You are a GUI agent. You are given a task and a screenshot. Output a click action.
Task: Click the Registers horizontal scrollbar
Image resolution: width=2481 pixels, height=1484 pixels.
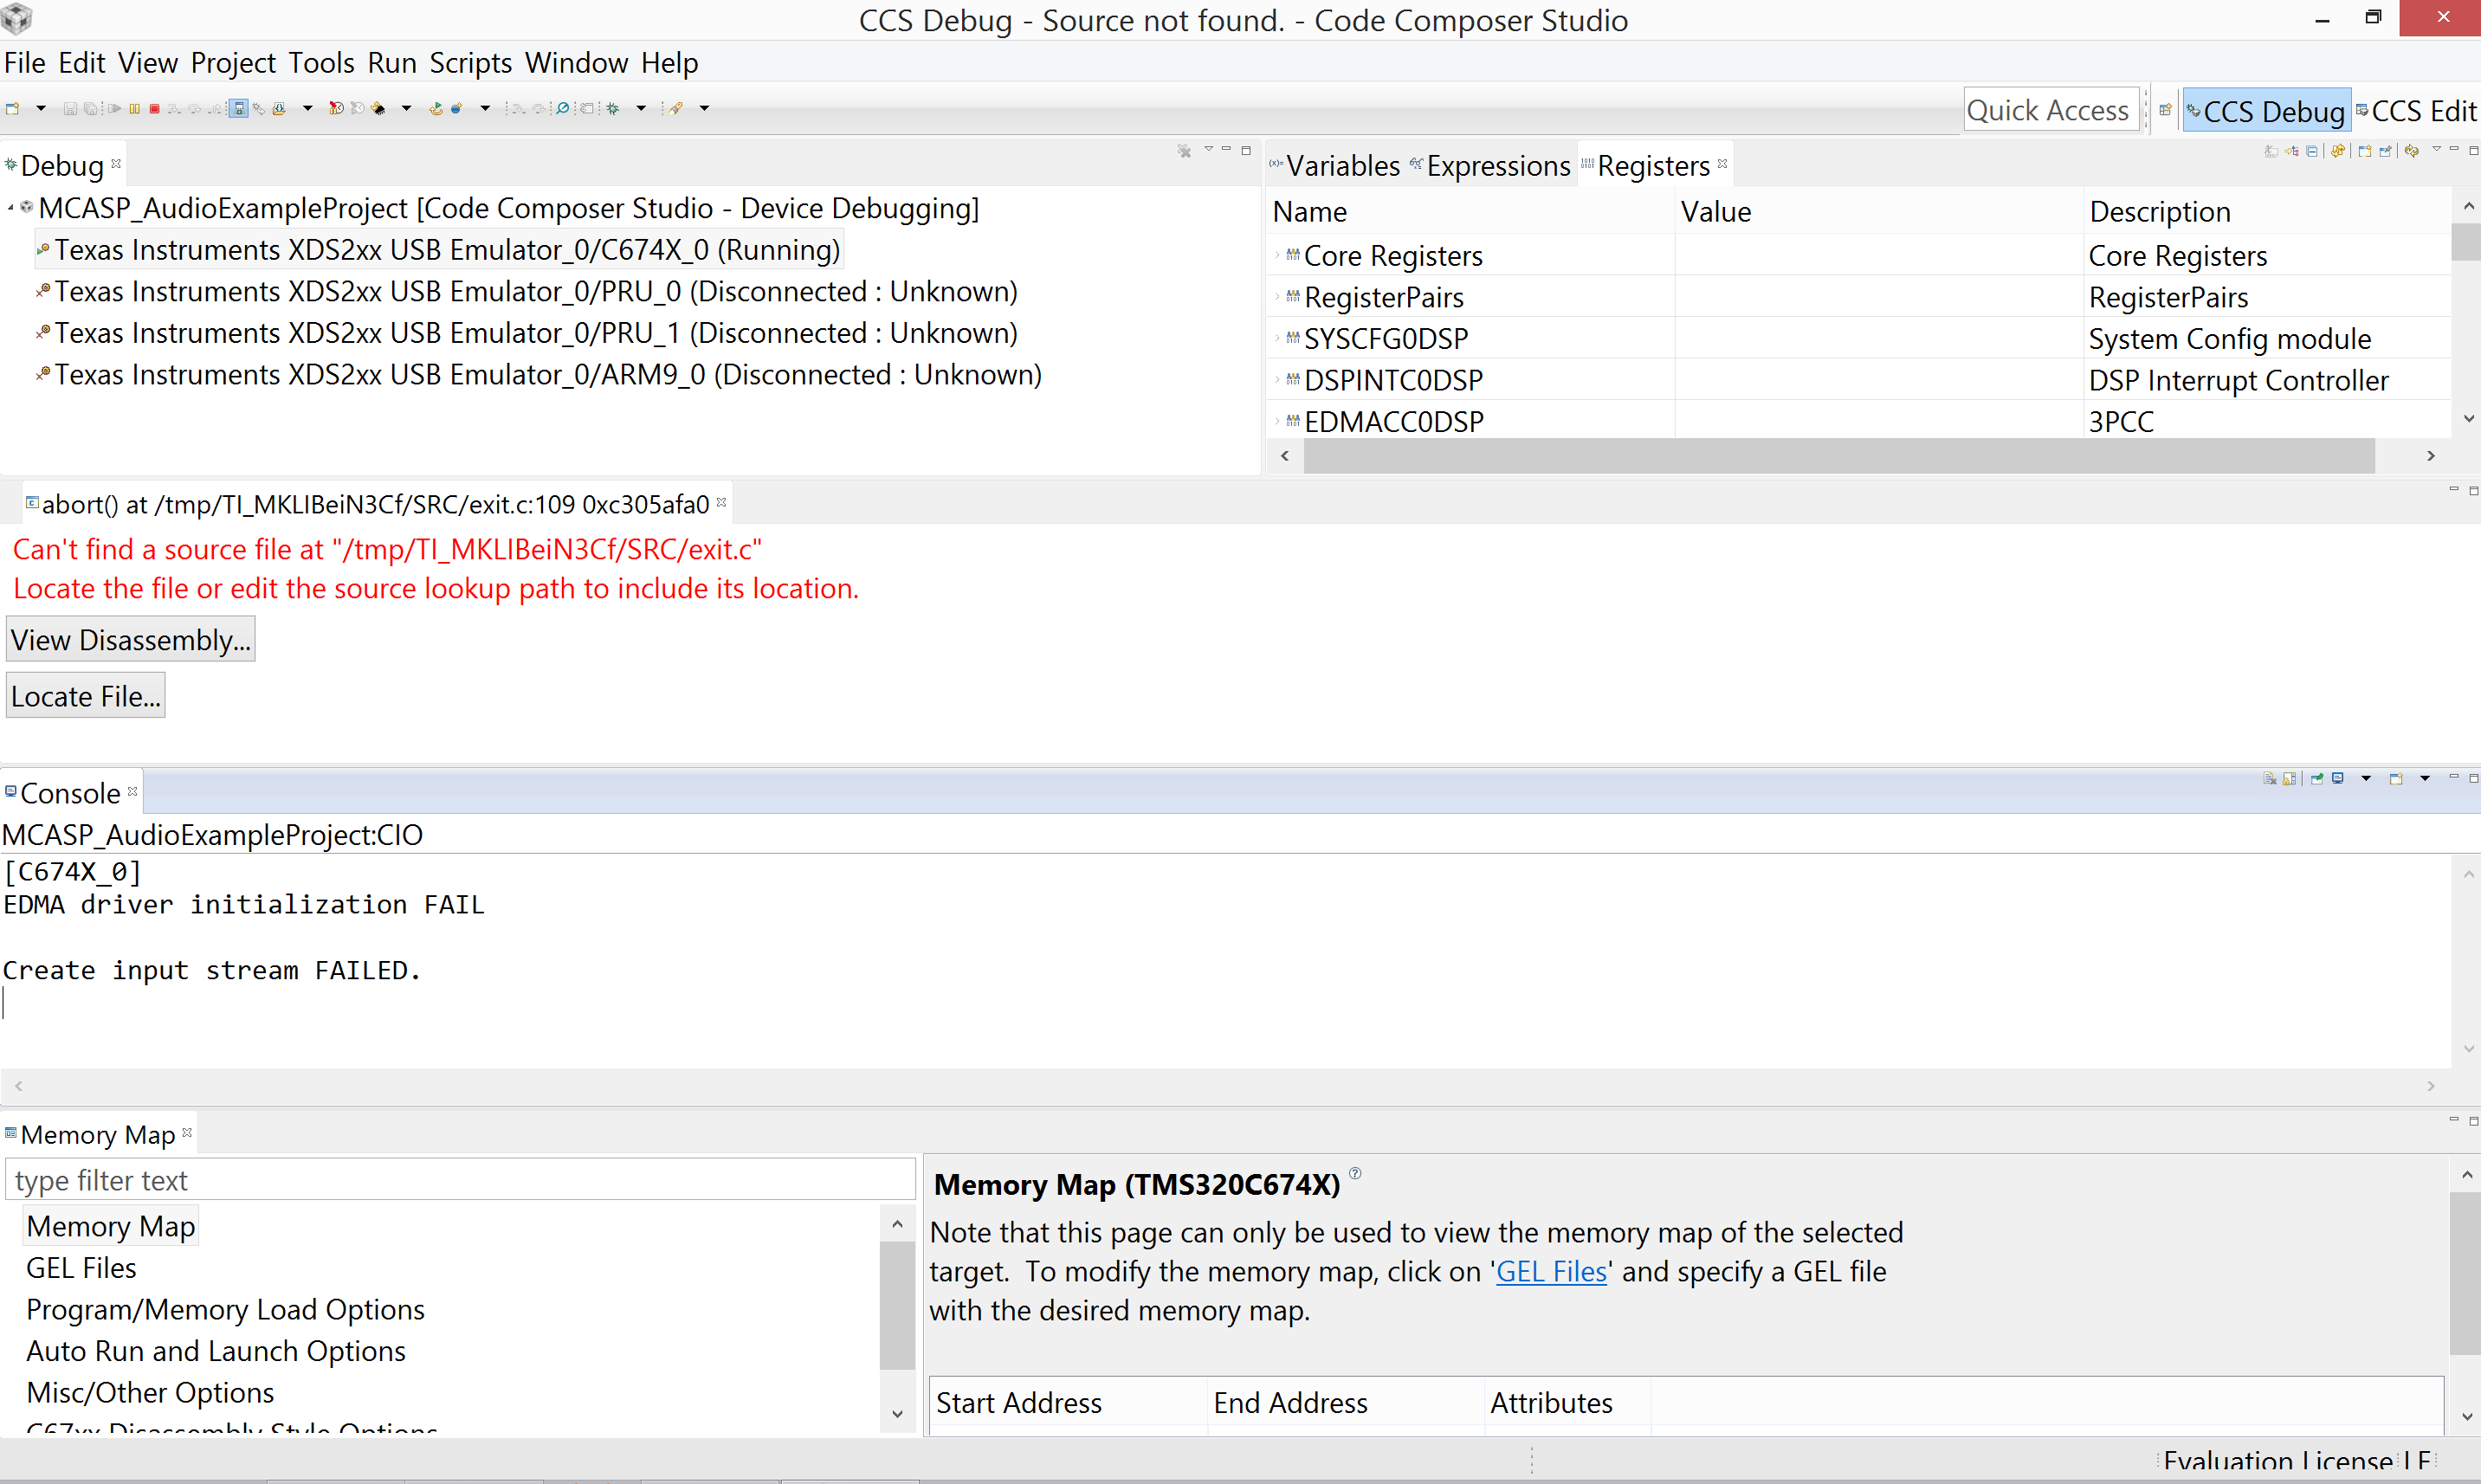point(1838,456)
